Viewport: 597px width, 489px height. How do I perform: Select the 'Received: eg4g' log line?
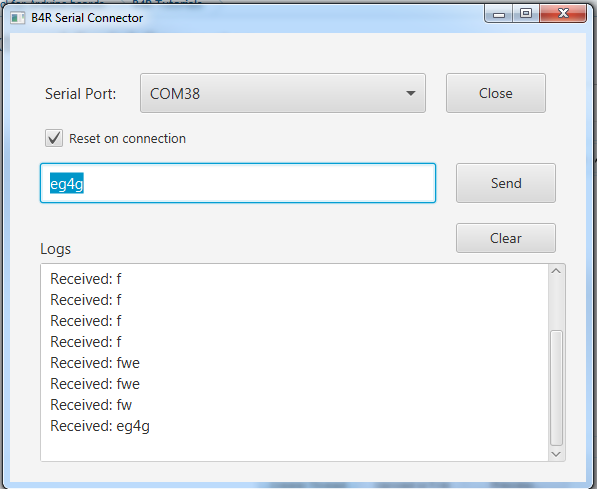click(x=100, y=426)
